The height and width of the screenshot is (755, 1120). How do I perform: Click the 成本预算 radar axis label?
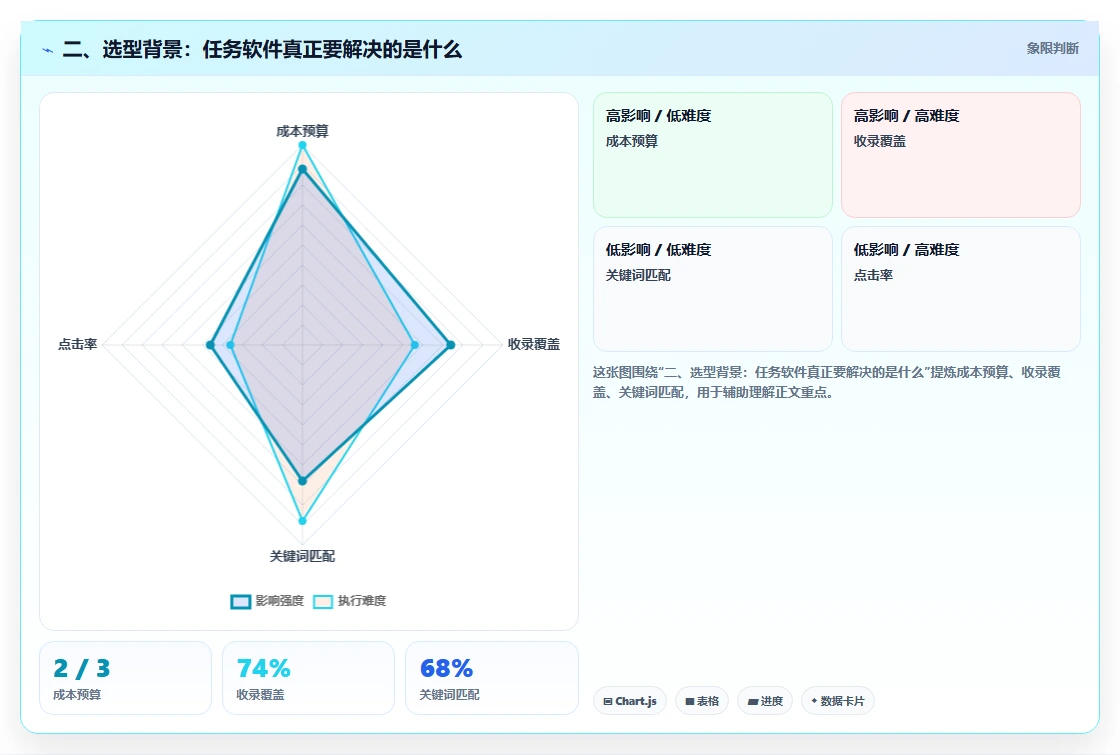(302, 131)
